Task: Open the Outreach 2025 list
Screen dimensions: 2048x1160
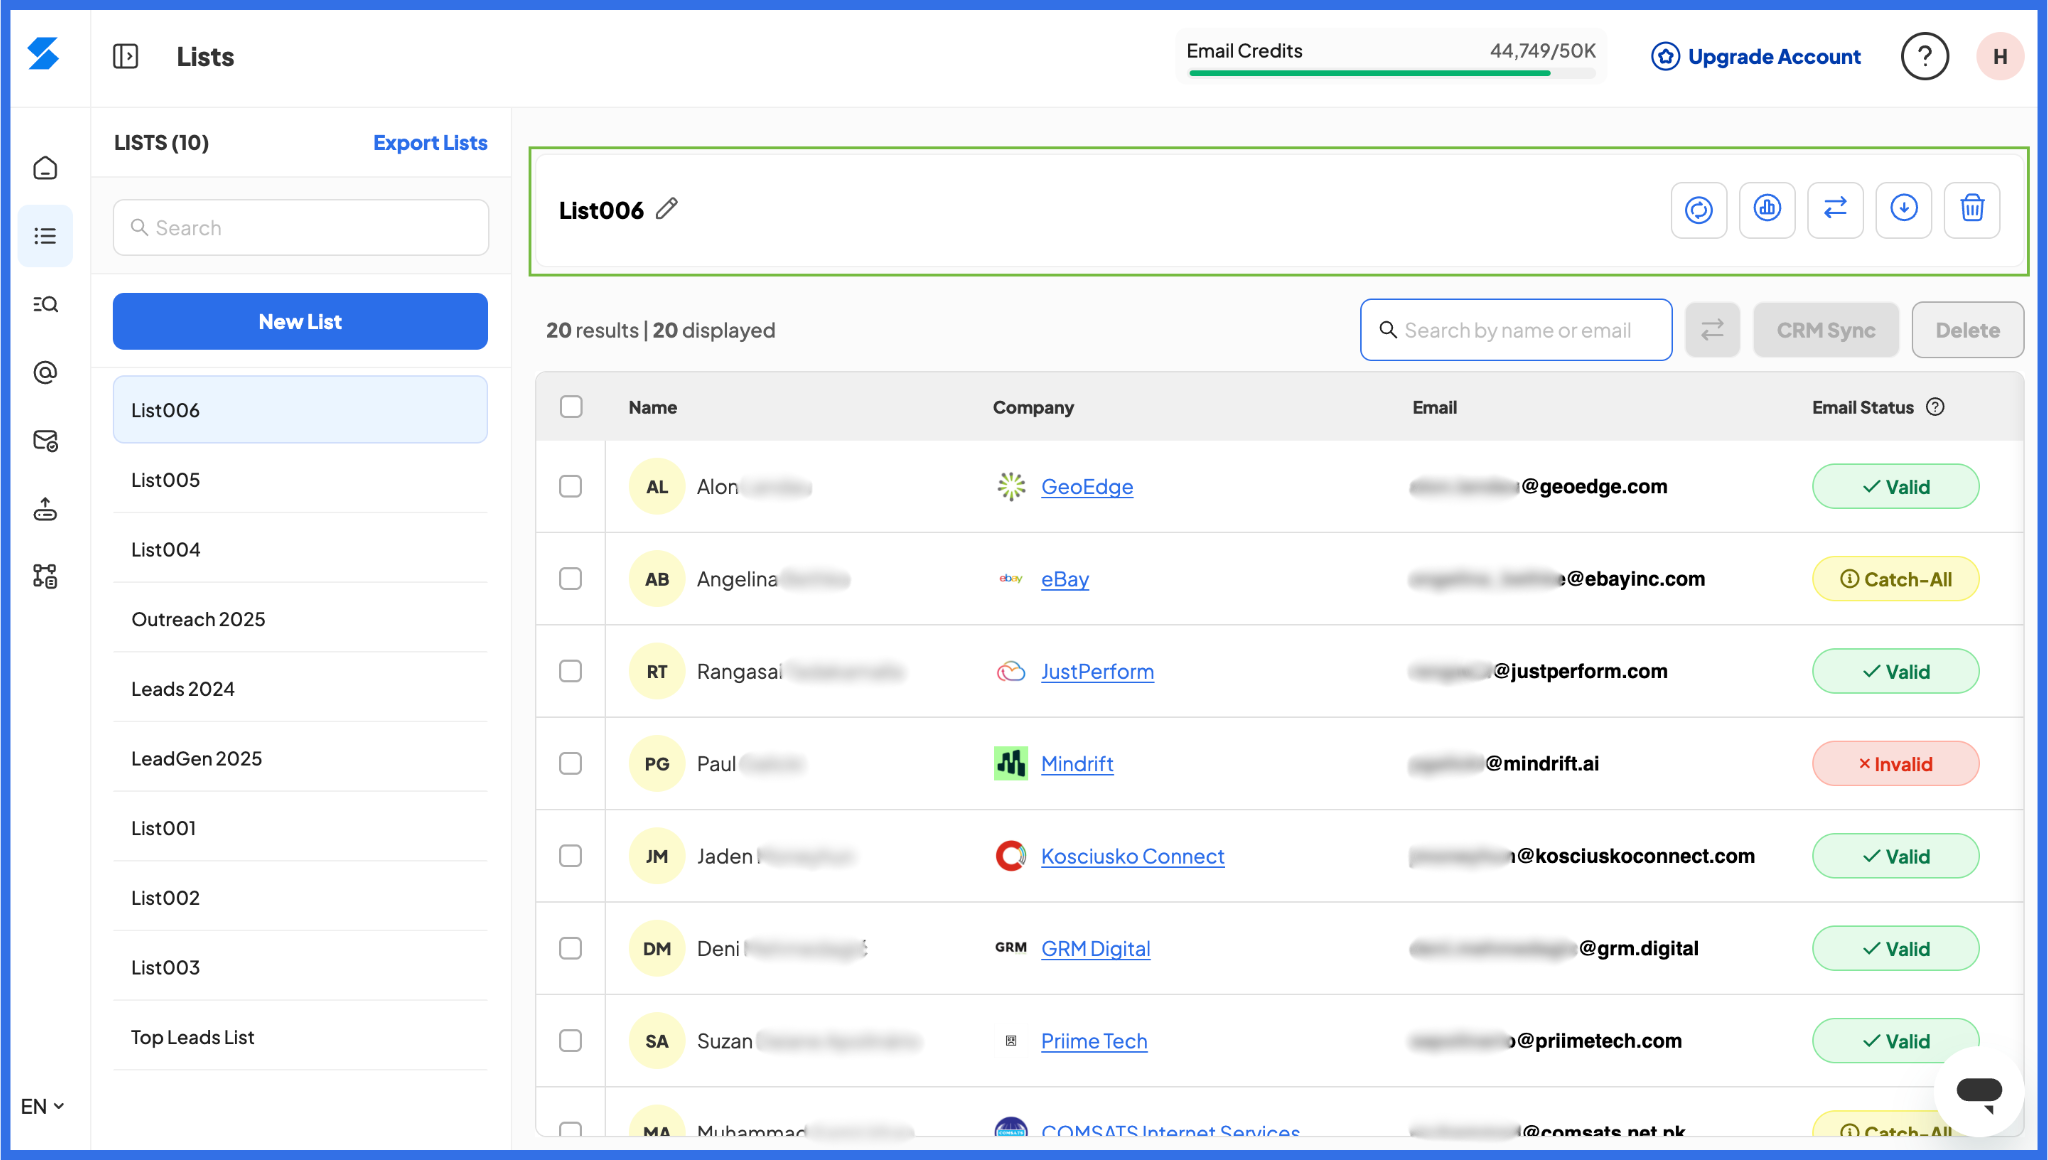Action: point(300,619)
